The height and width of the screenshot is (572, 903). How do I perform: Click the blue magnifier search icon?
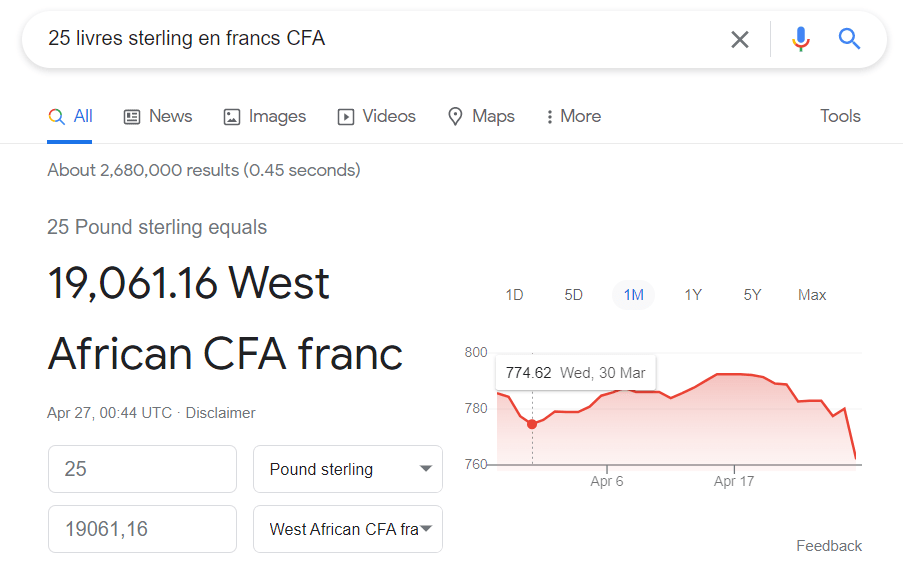[x=850, y=39]
